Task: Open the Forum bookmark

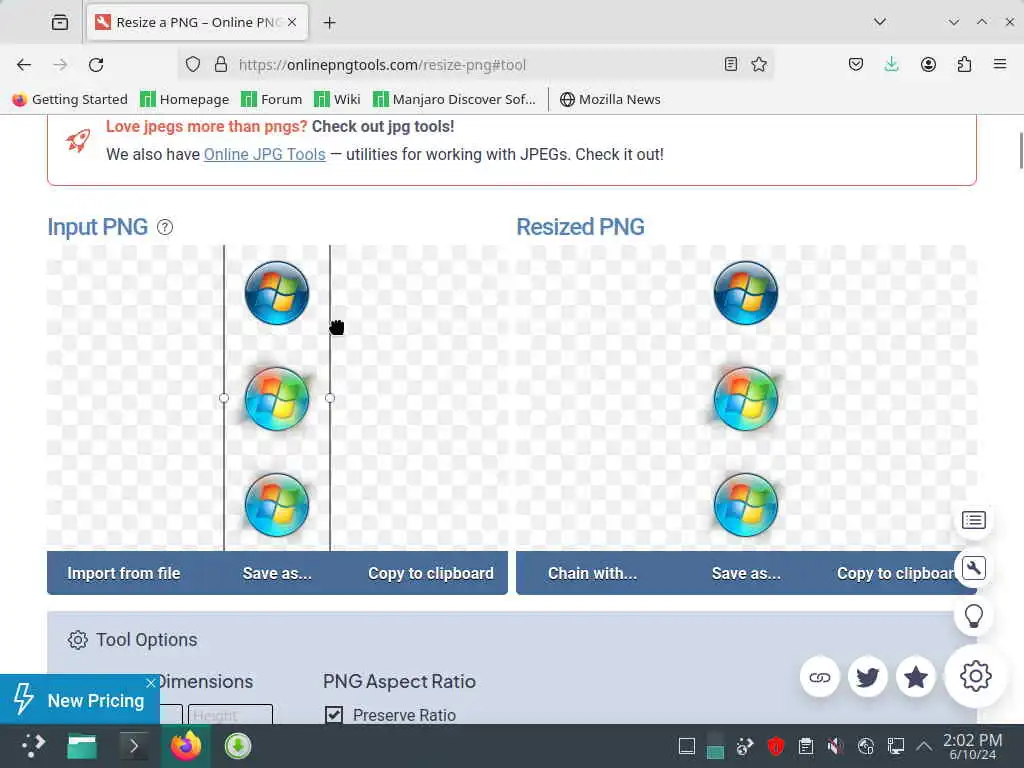Action: (272, 99)
